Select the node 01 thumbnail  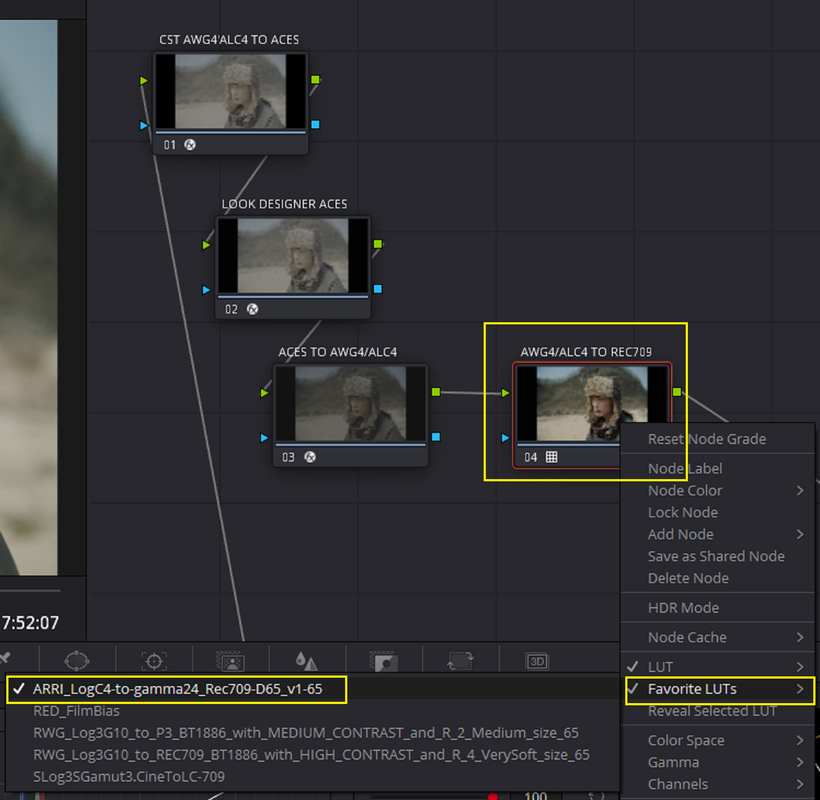(231, 92)
